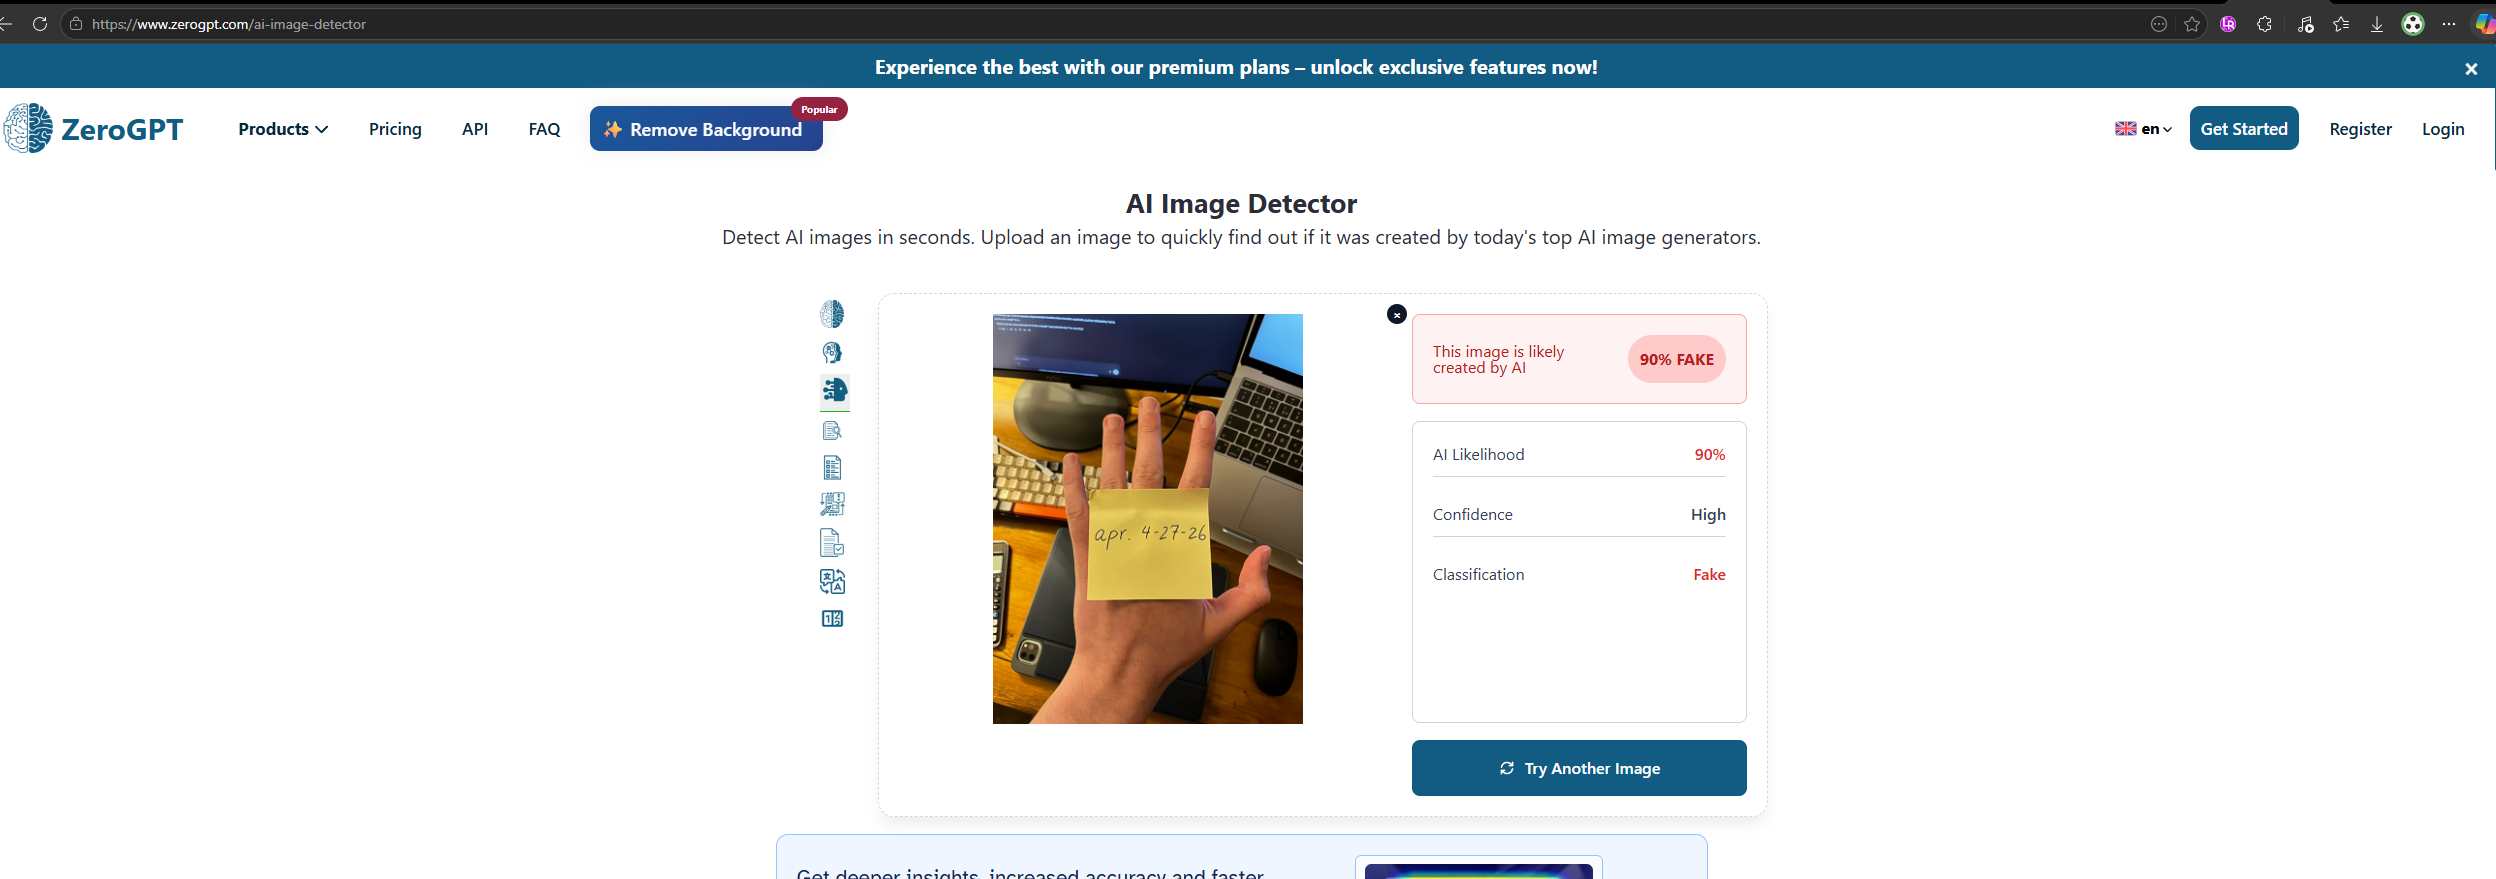Viewport: 2496px width, 879px height.
Task: Open the purple LR extension icon
Action: [x=2228, y=24]
